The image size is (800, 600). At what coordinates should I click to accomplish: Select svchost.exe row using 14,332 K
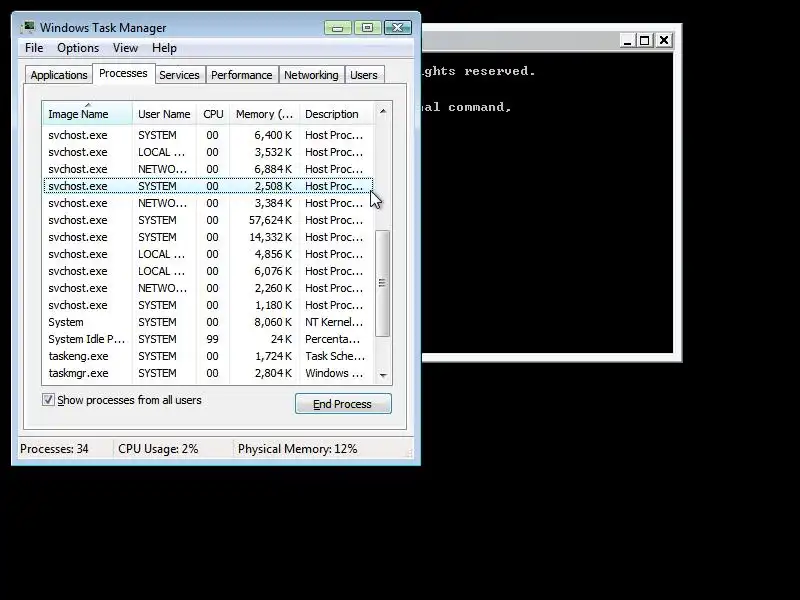[x=208, y=237]
